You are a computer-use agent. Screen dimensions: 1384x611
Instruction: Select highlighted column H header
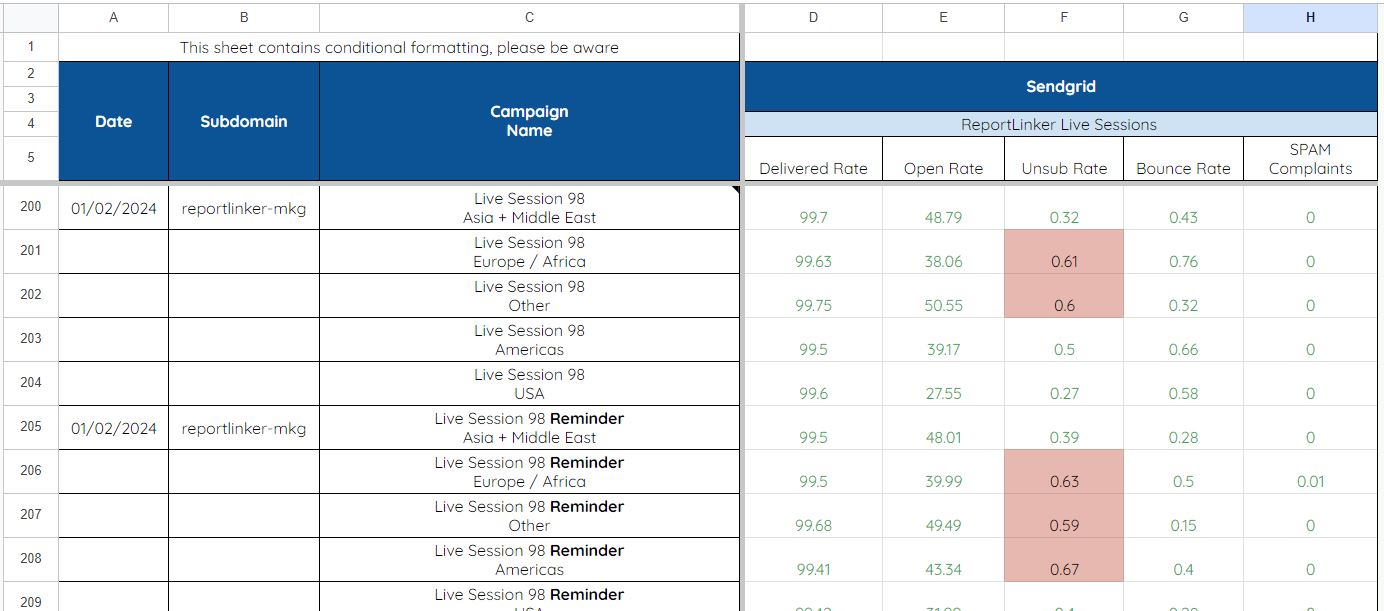tap(1310, 17)
